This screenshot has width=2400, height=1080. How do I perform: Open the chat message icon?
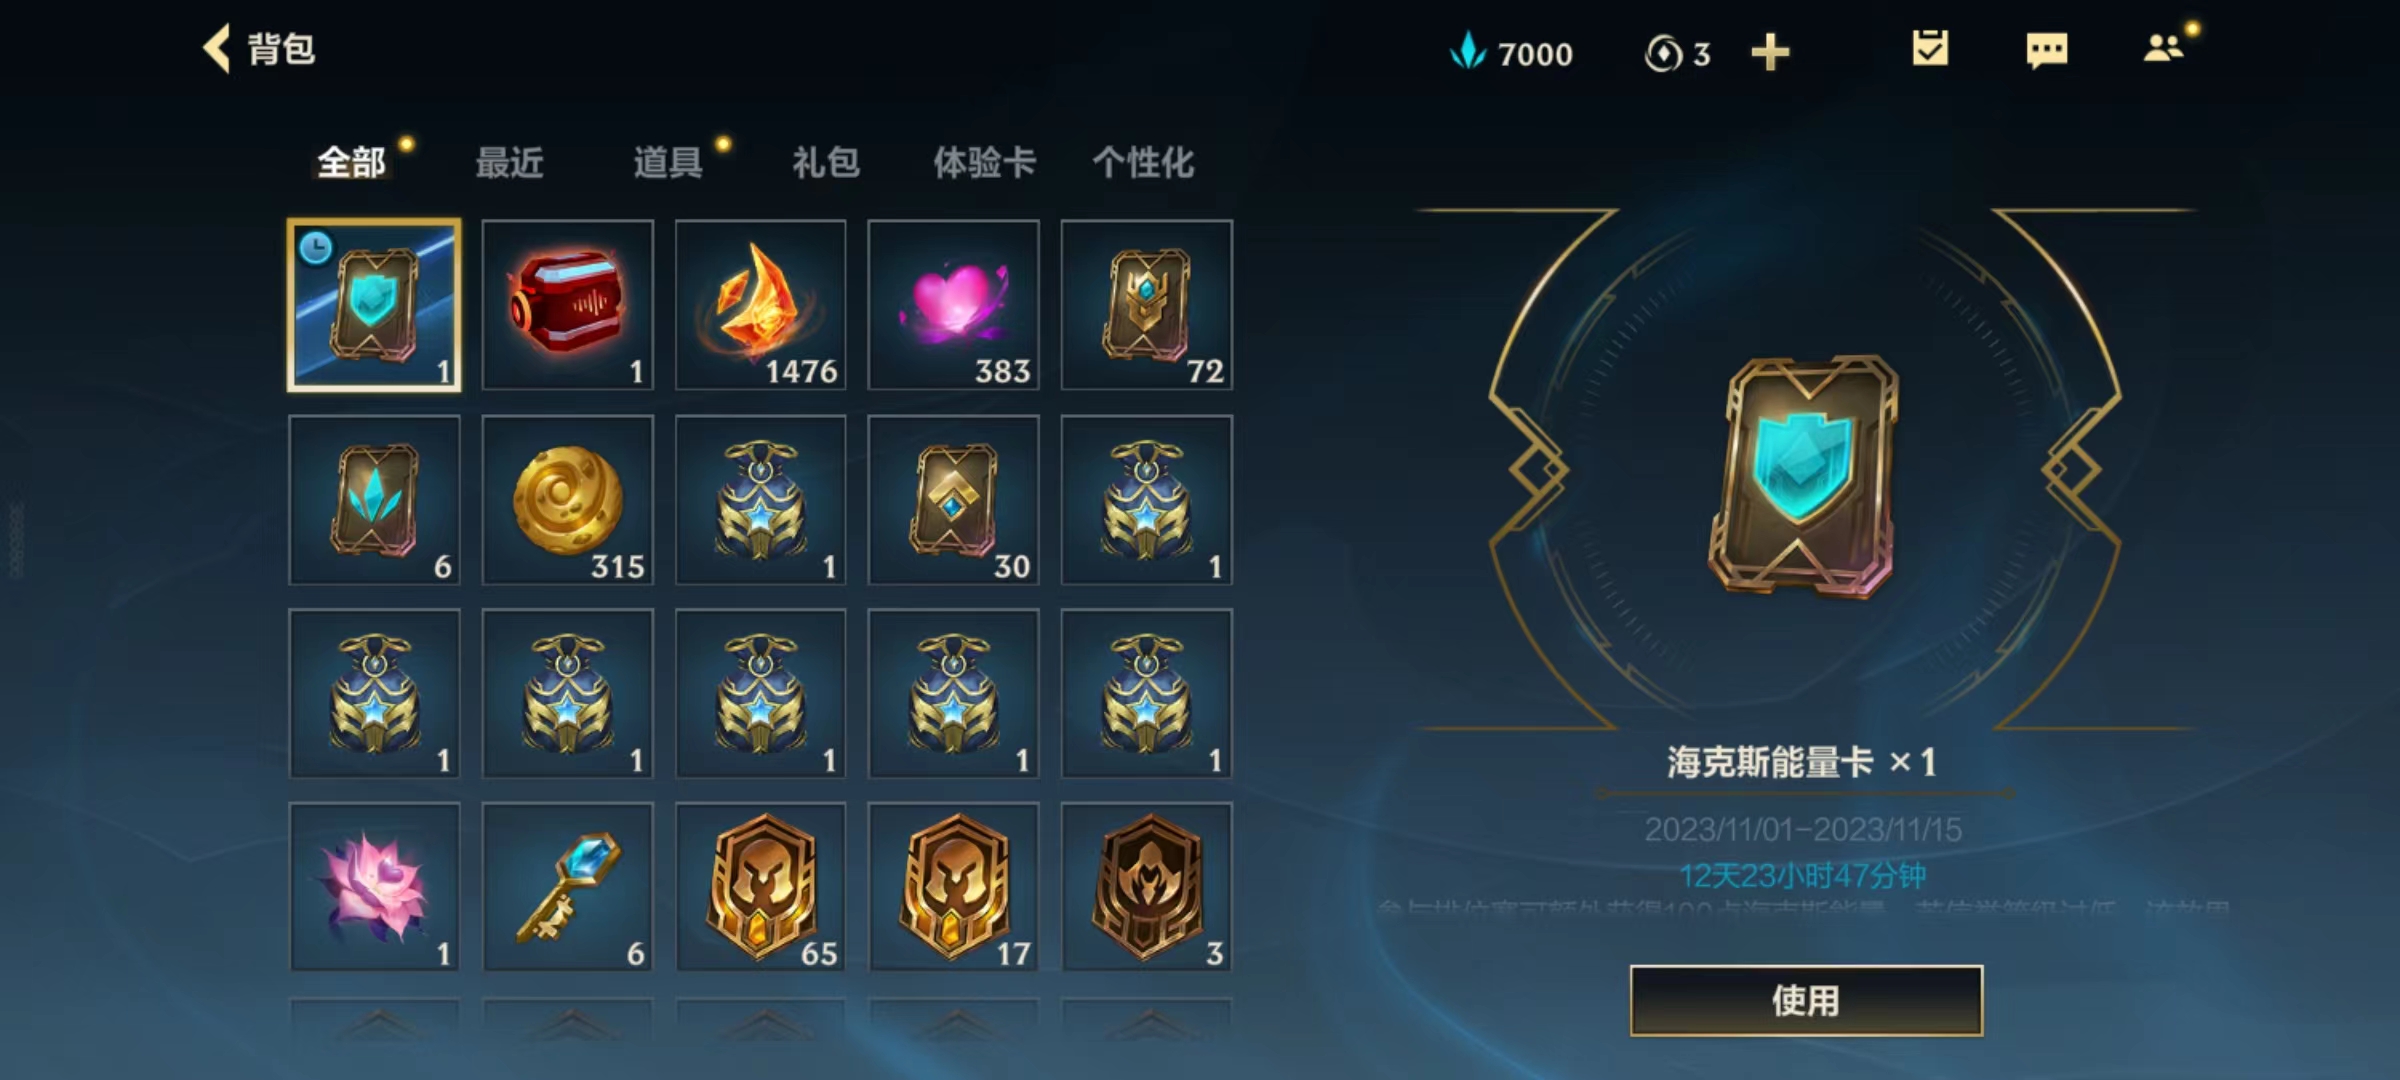pos(2046,50)
